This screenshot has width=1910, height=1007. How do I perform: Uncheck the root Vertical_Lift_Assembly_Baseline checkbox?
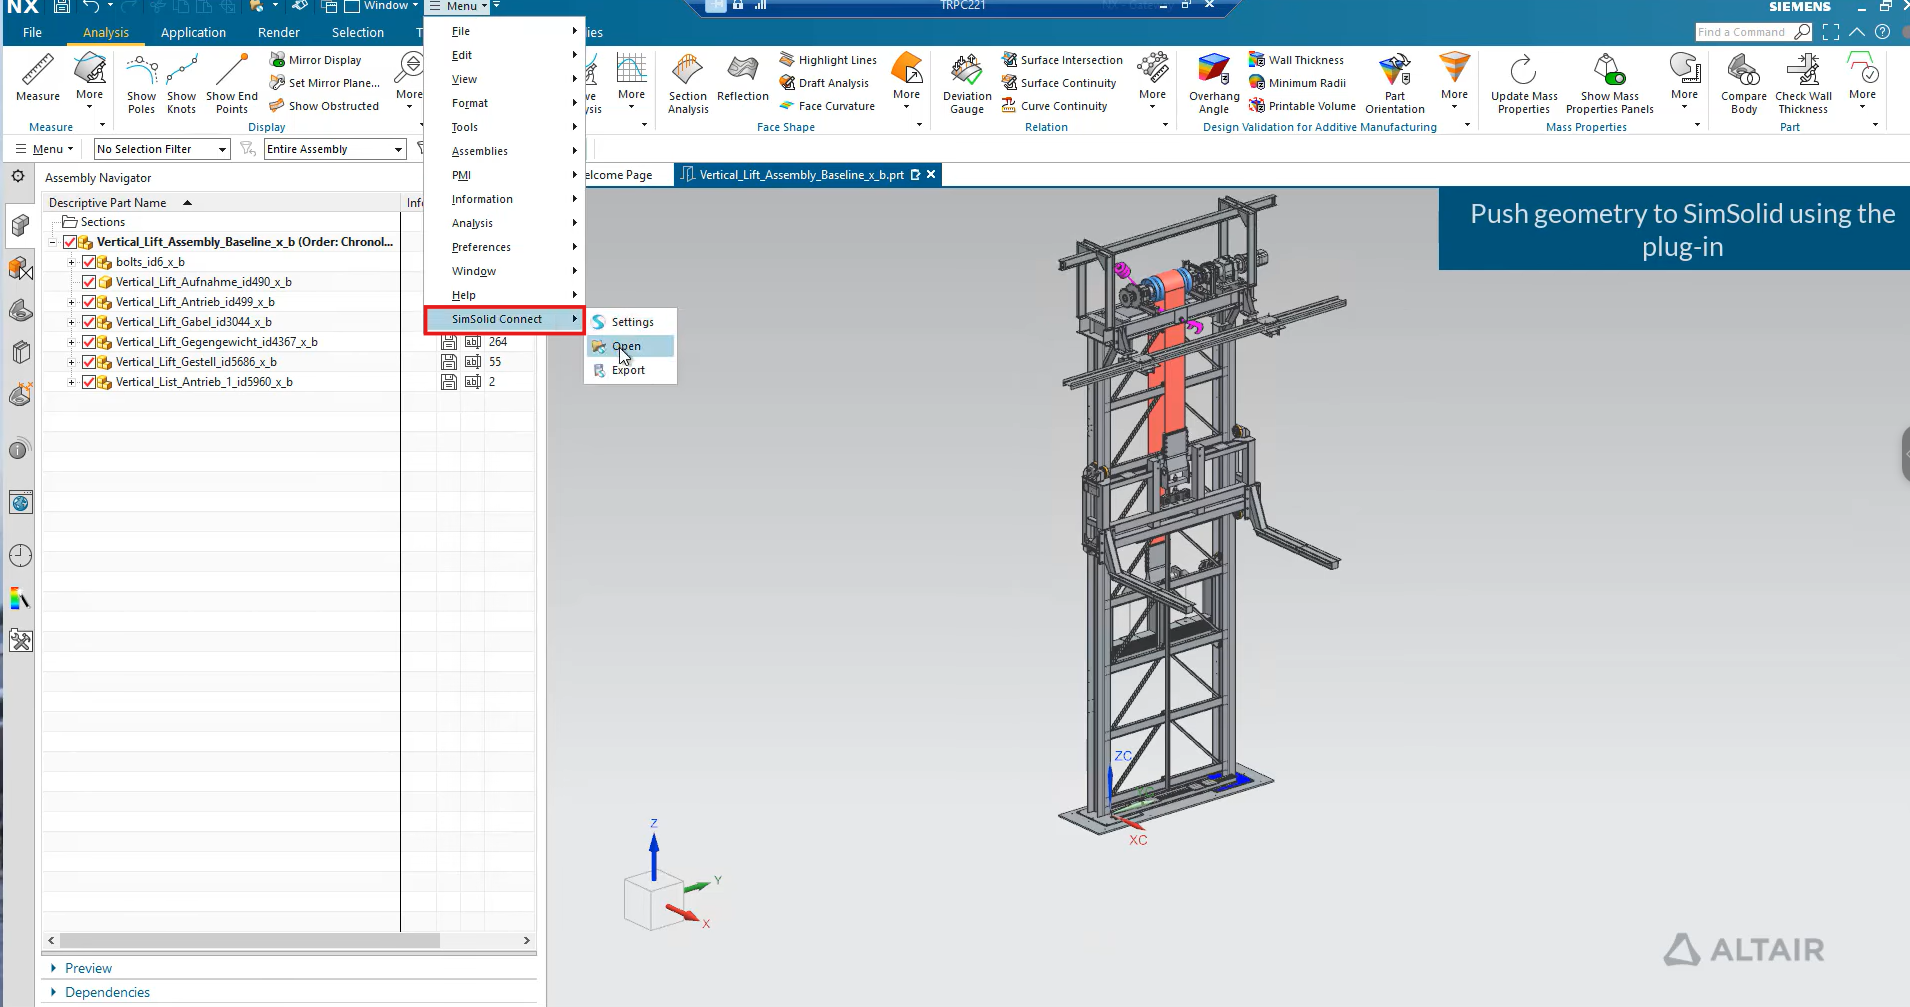pyautogui.click(x=70, y=242)
